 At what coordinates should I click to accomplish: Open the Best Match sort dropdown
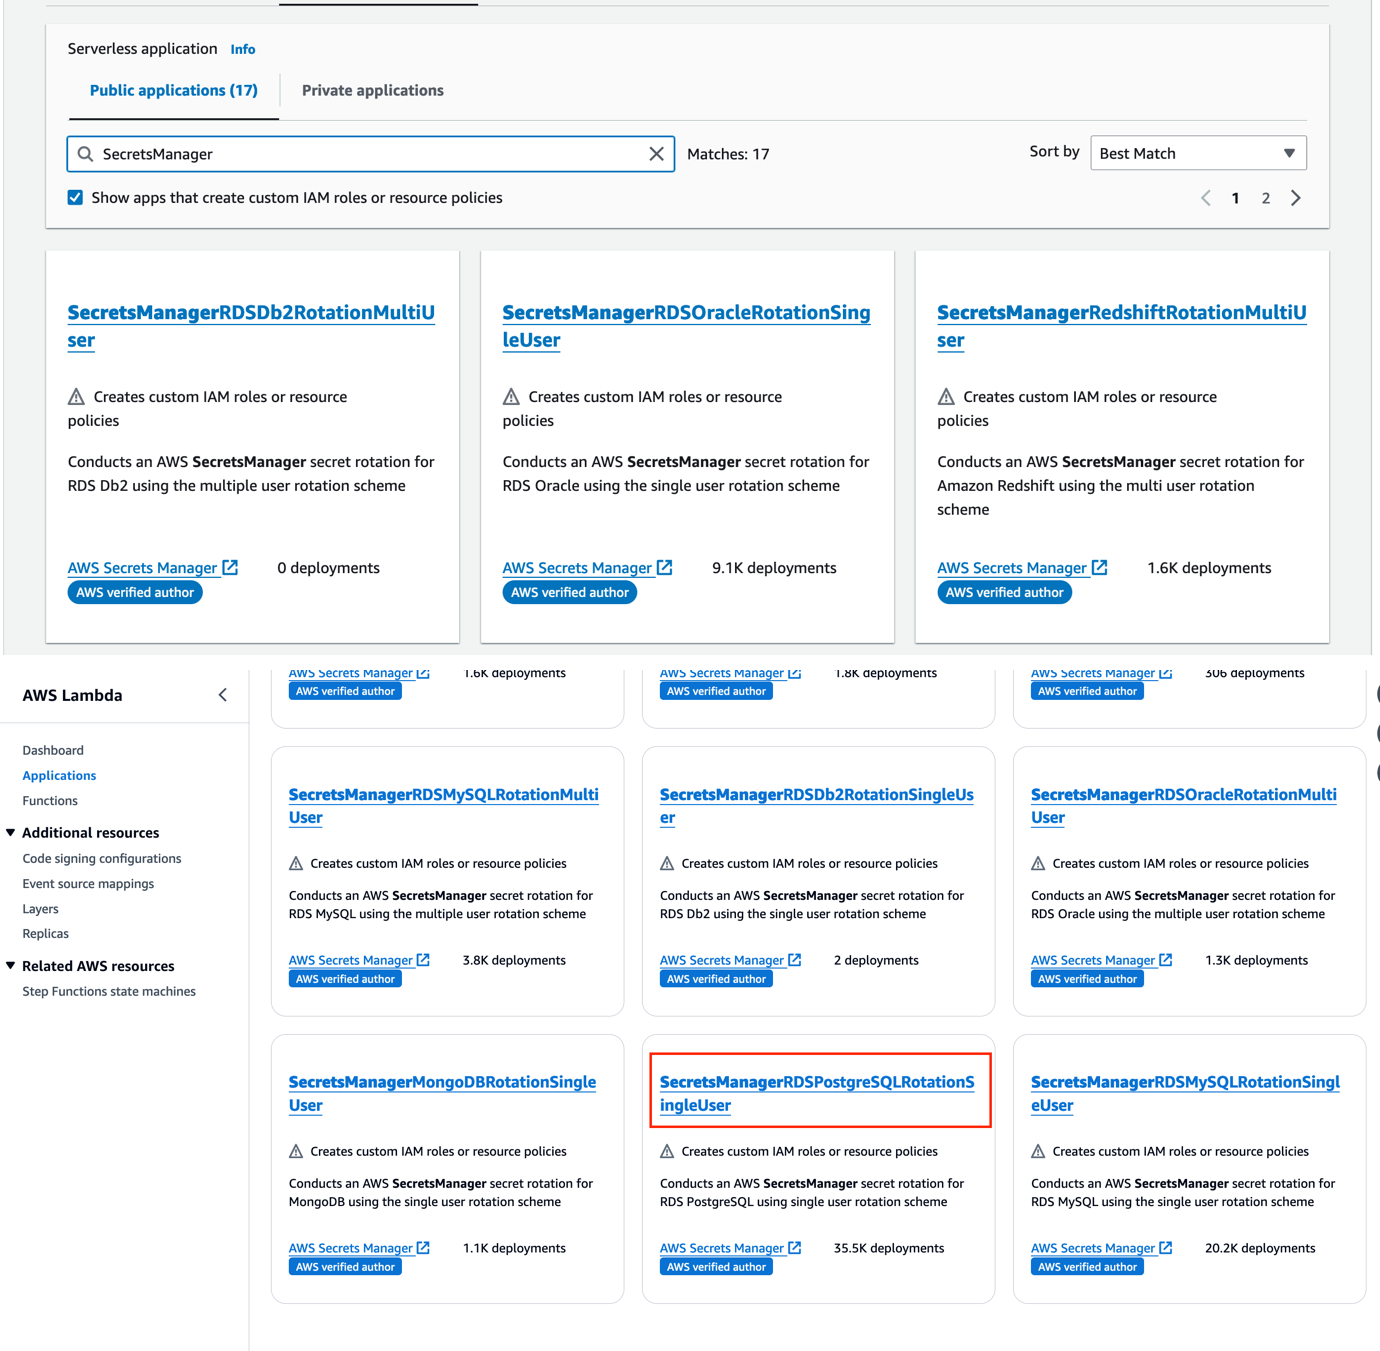click(1198, 153)
